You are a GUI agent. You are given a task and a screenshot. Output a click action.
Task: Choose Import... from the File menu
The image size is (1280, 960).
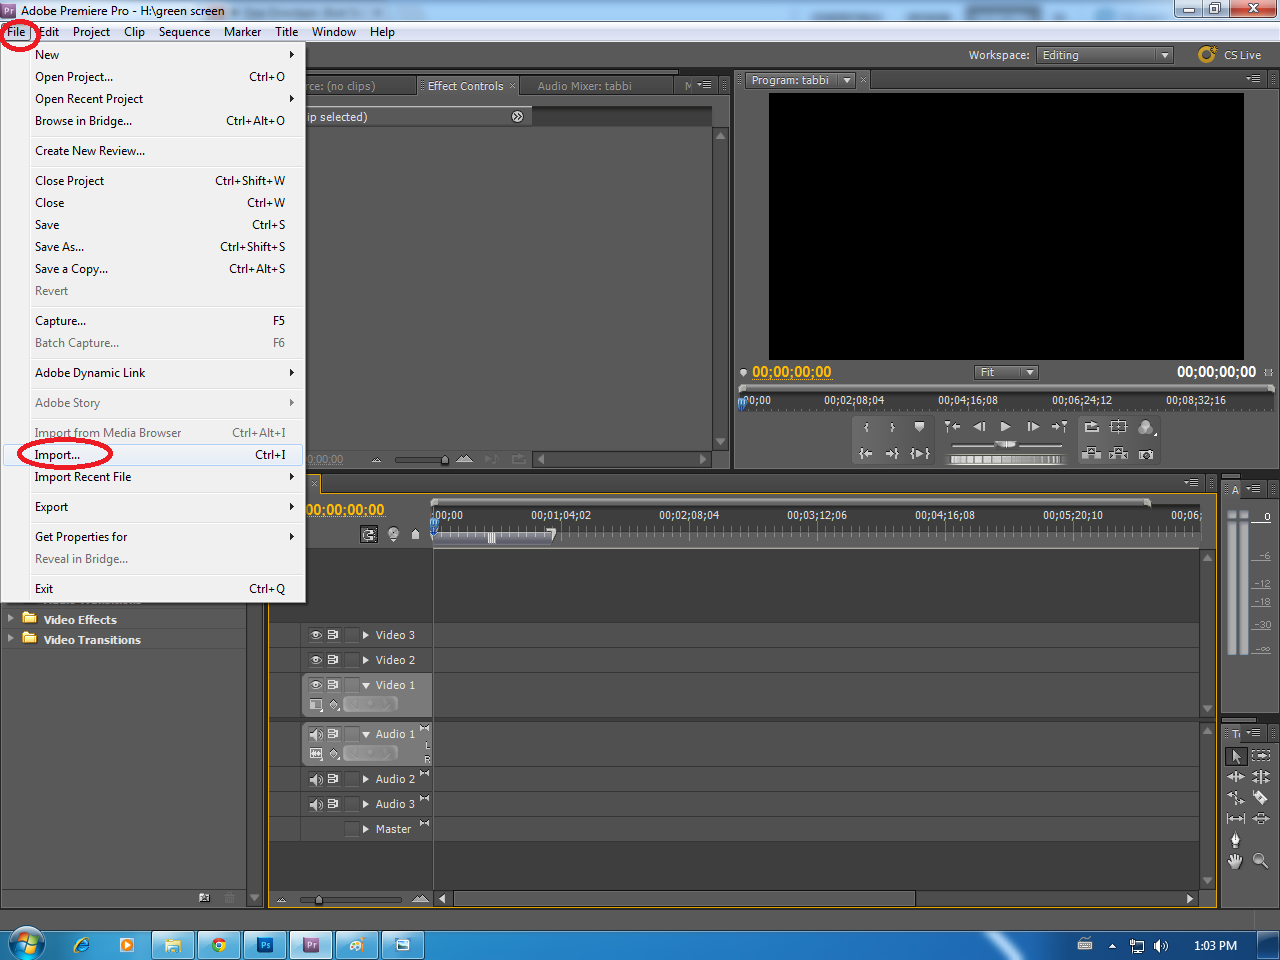click(x=153, y=455)
